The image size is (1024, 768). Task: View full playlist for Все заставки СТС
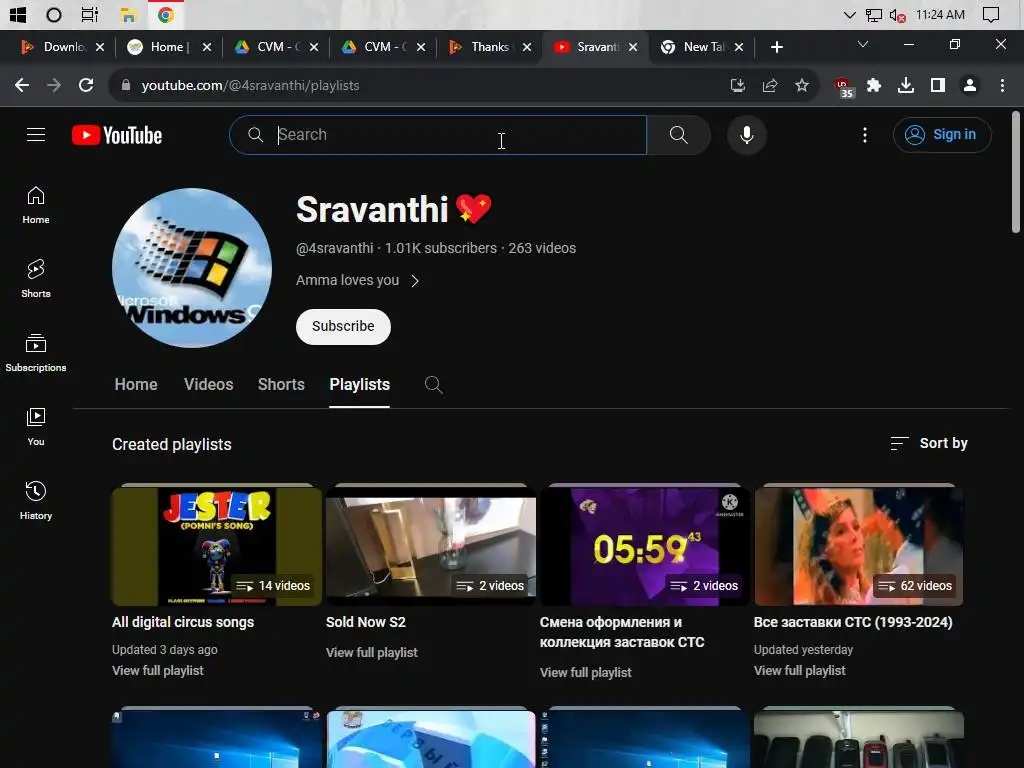click(799, 671)
